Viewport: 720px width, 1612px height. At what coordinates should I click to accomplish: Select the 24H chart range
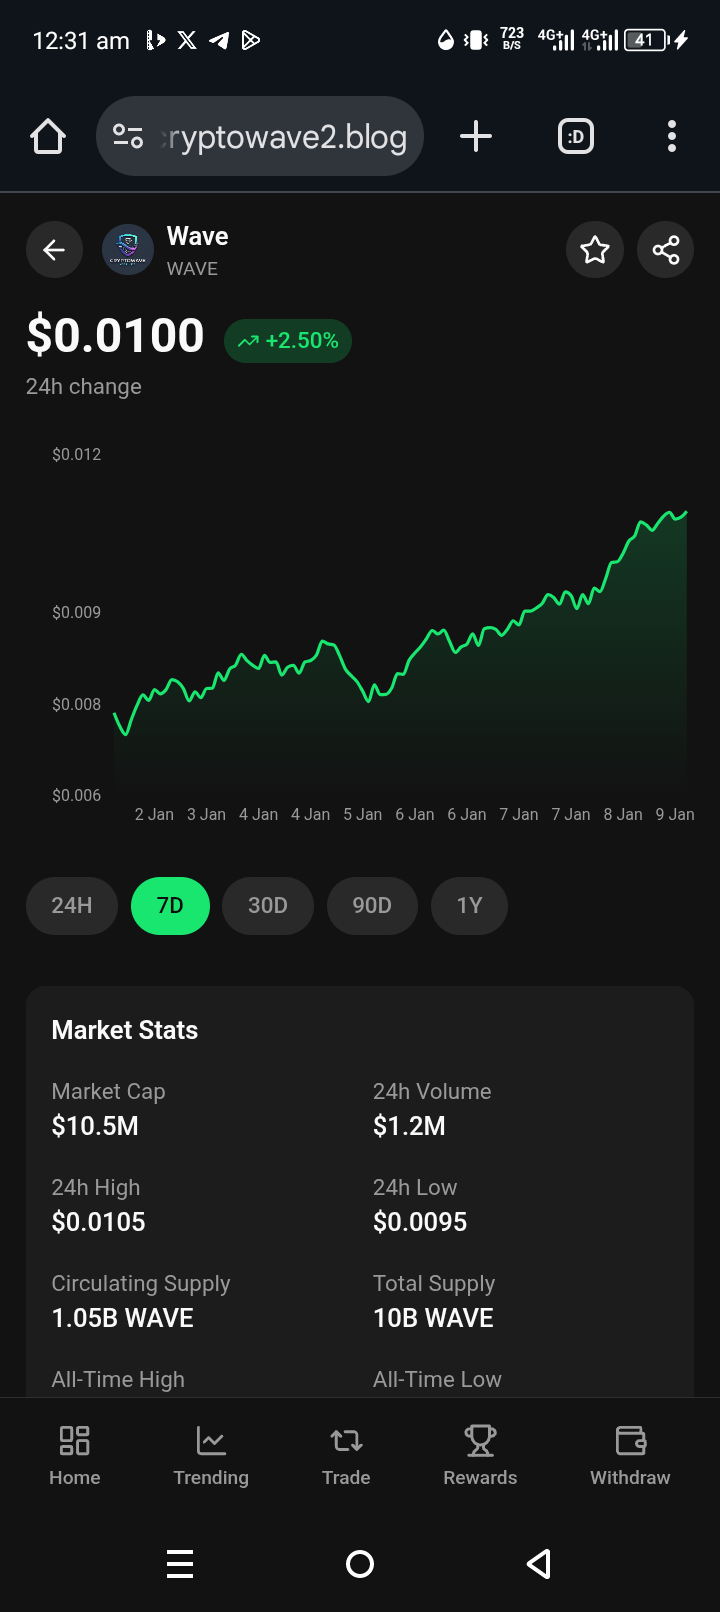tap(72, 905)
